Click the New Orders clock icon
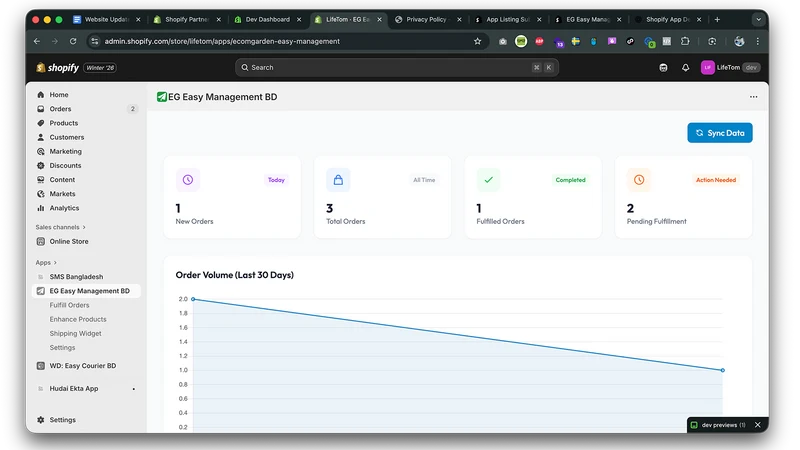 (188, 180)
